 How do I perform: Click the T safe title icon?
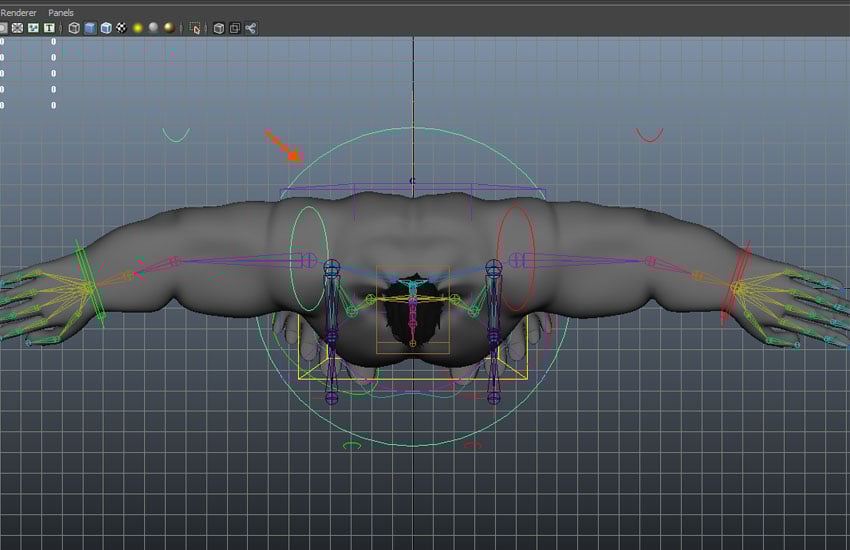pos(48,28)
